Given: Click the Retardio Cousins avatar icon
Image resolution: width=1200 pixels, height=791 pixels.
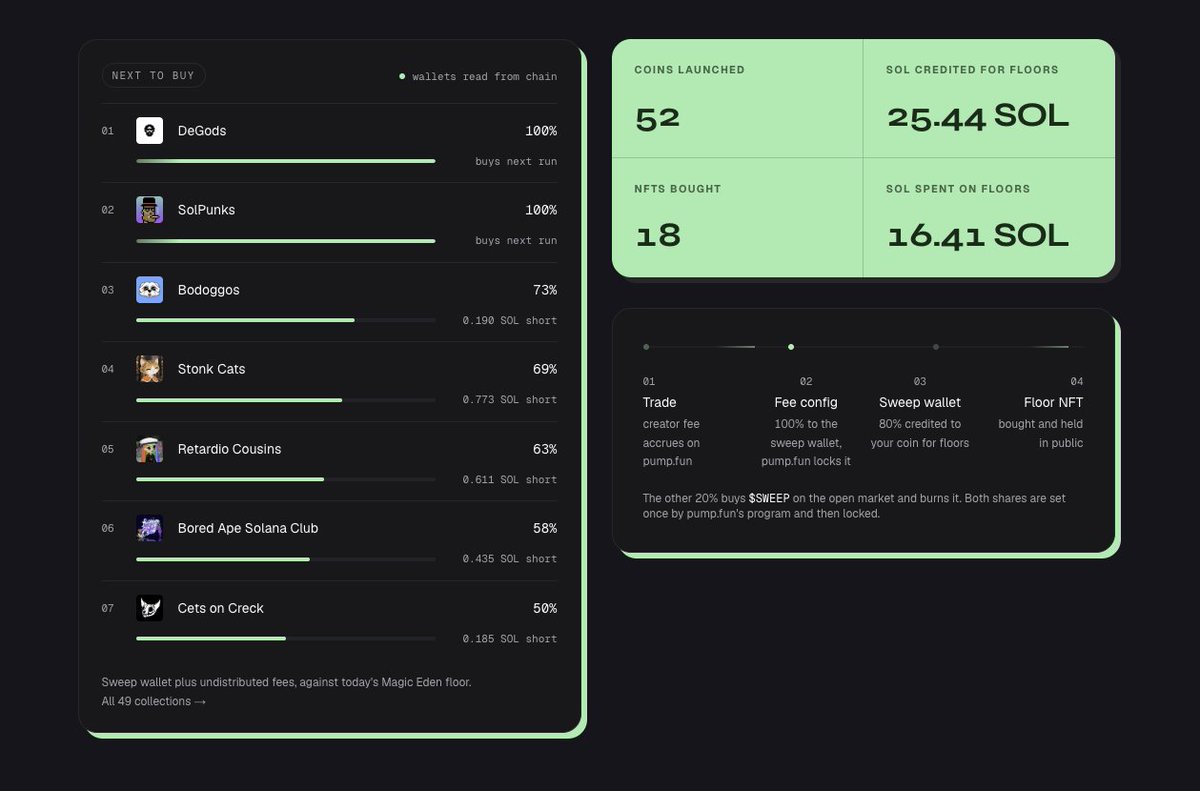Looking at the screenshot, I should click(x=149, y=449).
